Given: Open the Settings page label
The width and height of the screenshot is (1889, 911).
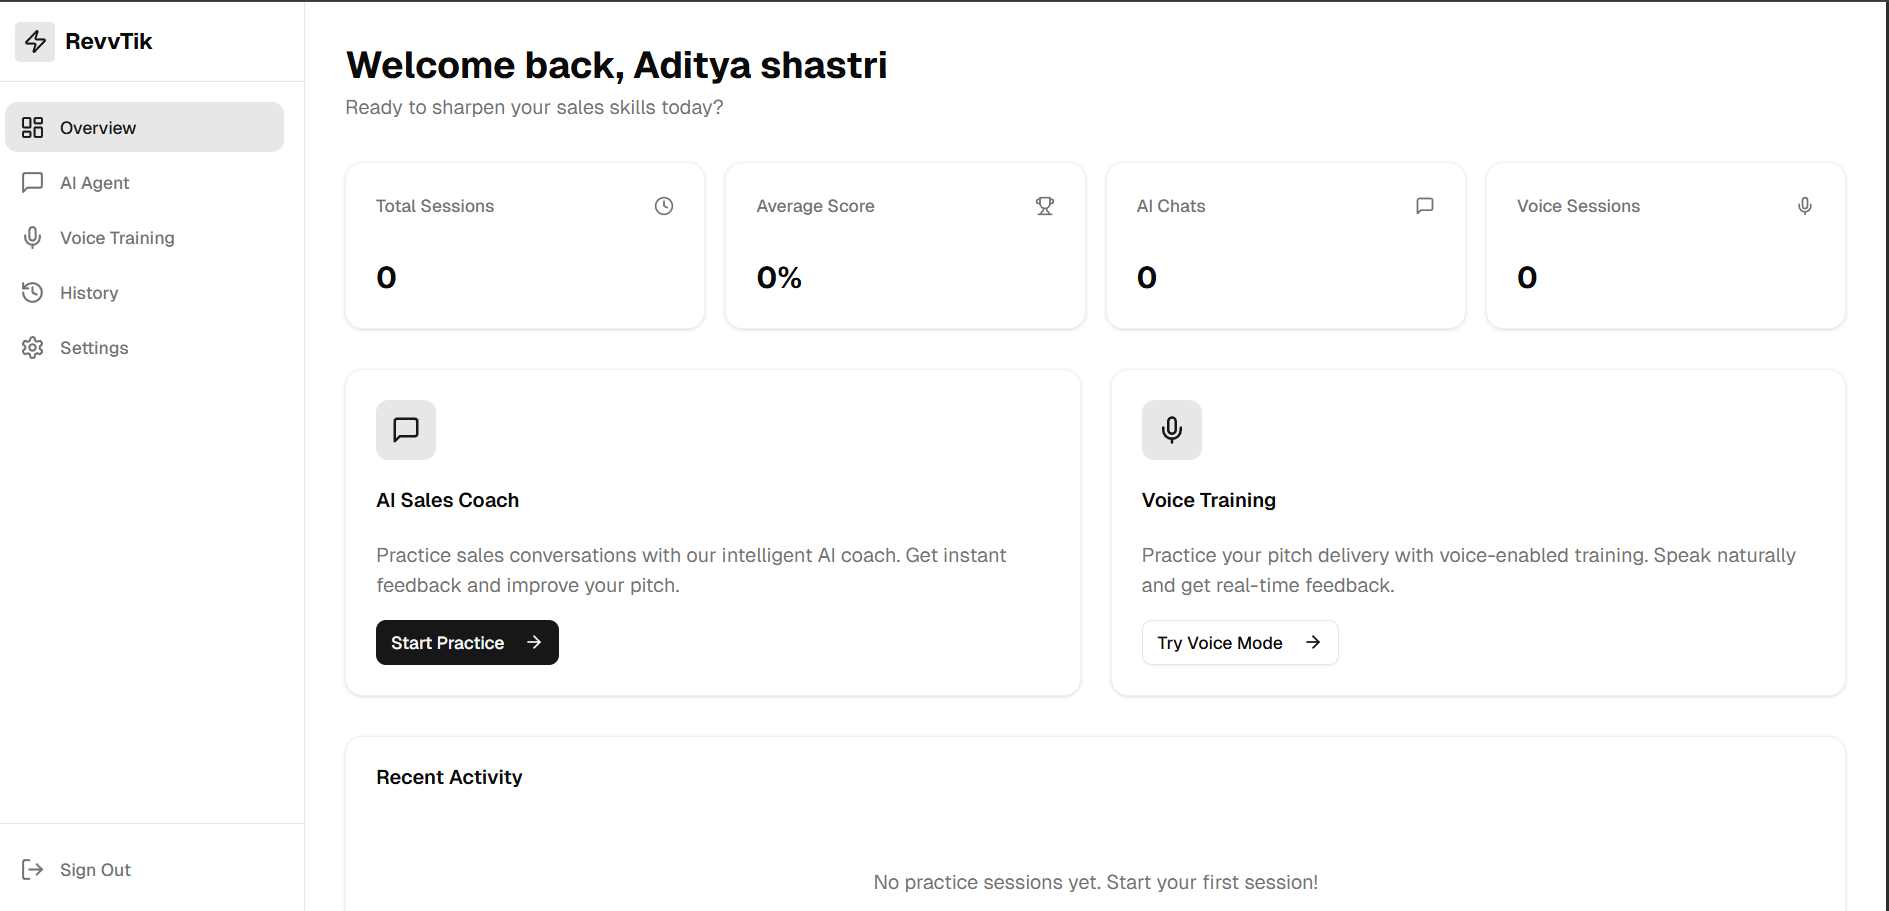Looking at the screenshot, I should (94, 348).
